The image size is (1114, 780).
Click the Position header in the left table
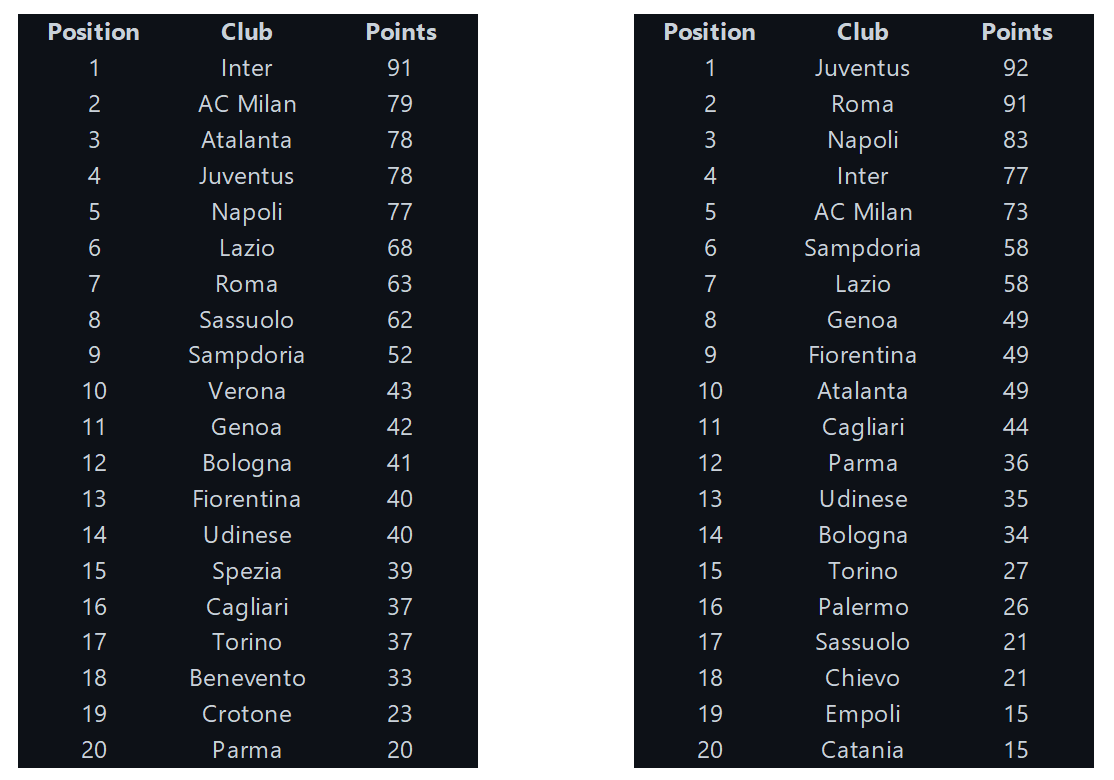94,32
